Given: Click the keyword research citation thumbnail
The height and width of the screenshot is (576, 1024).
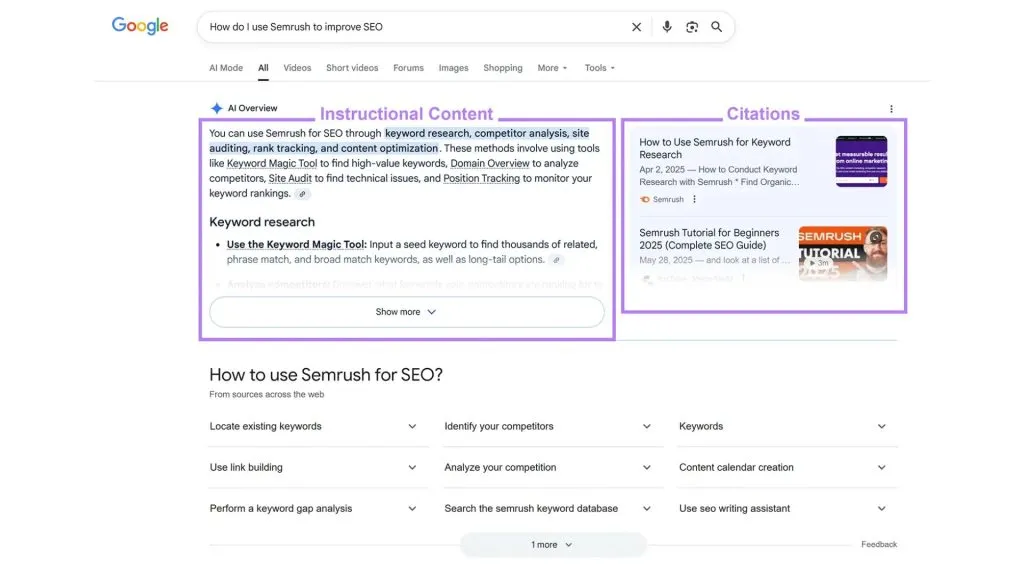Looking at the screenshot, I should click(x=861, y=161).
